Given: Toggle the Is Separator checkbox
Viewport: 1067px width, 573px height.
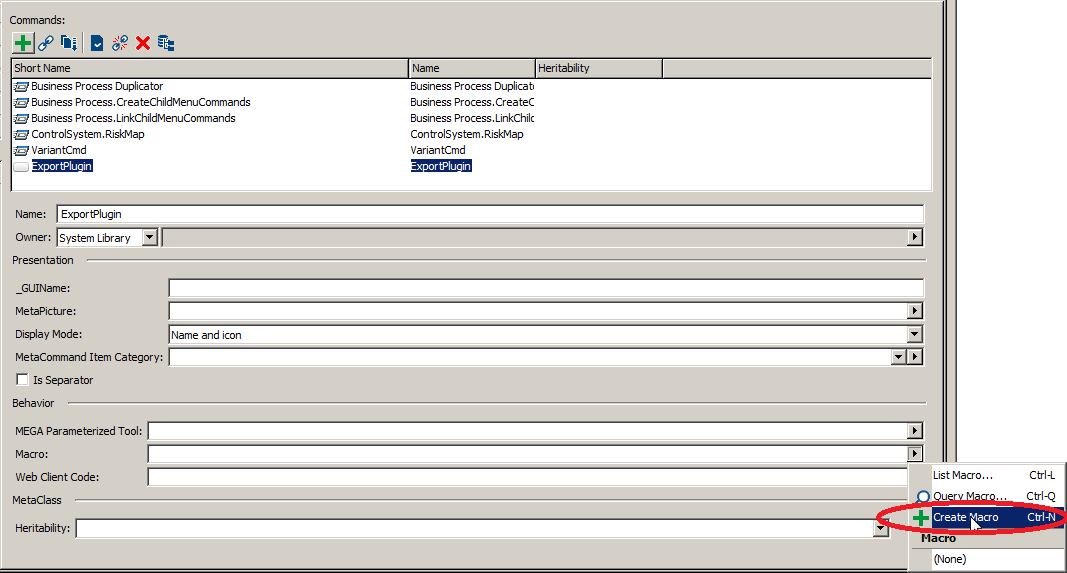Looking at the screenshot, I should coord(22,380).
